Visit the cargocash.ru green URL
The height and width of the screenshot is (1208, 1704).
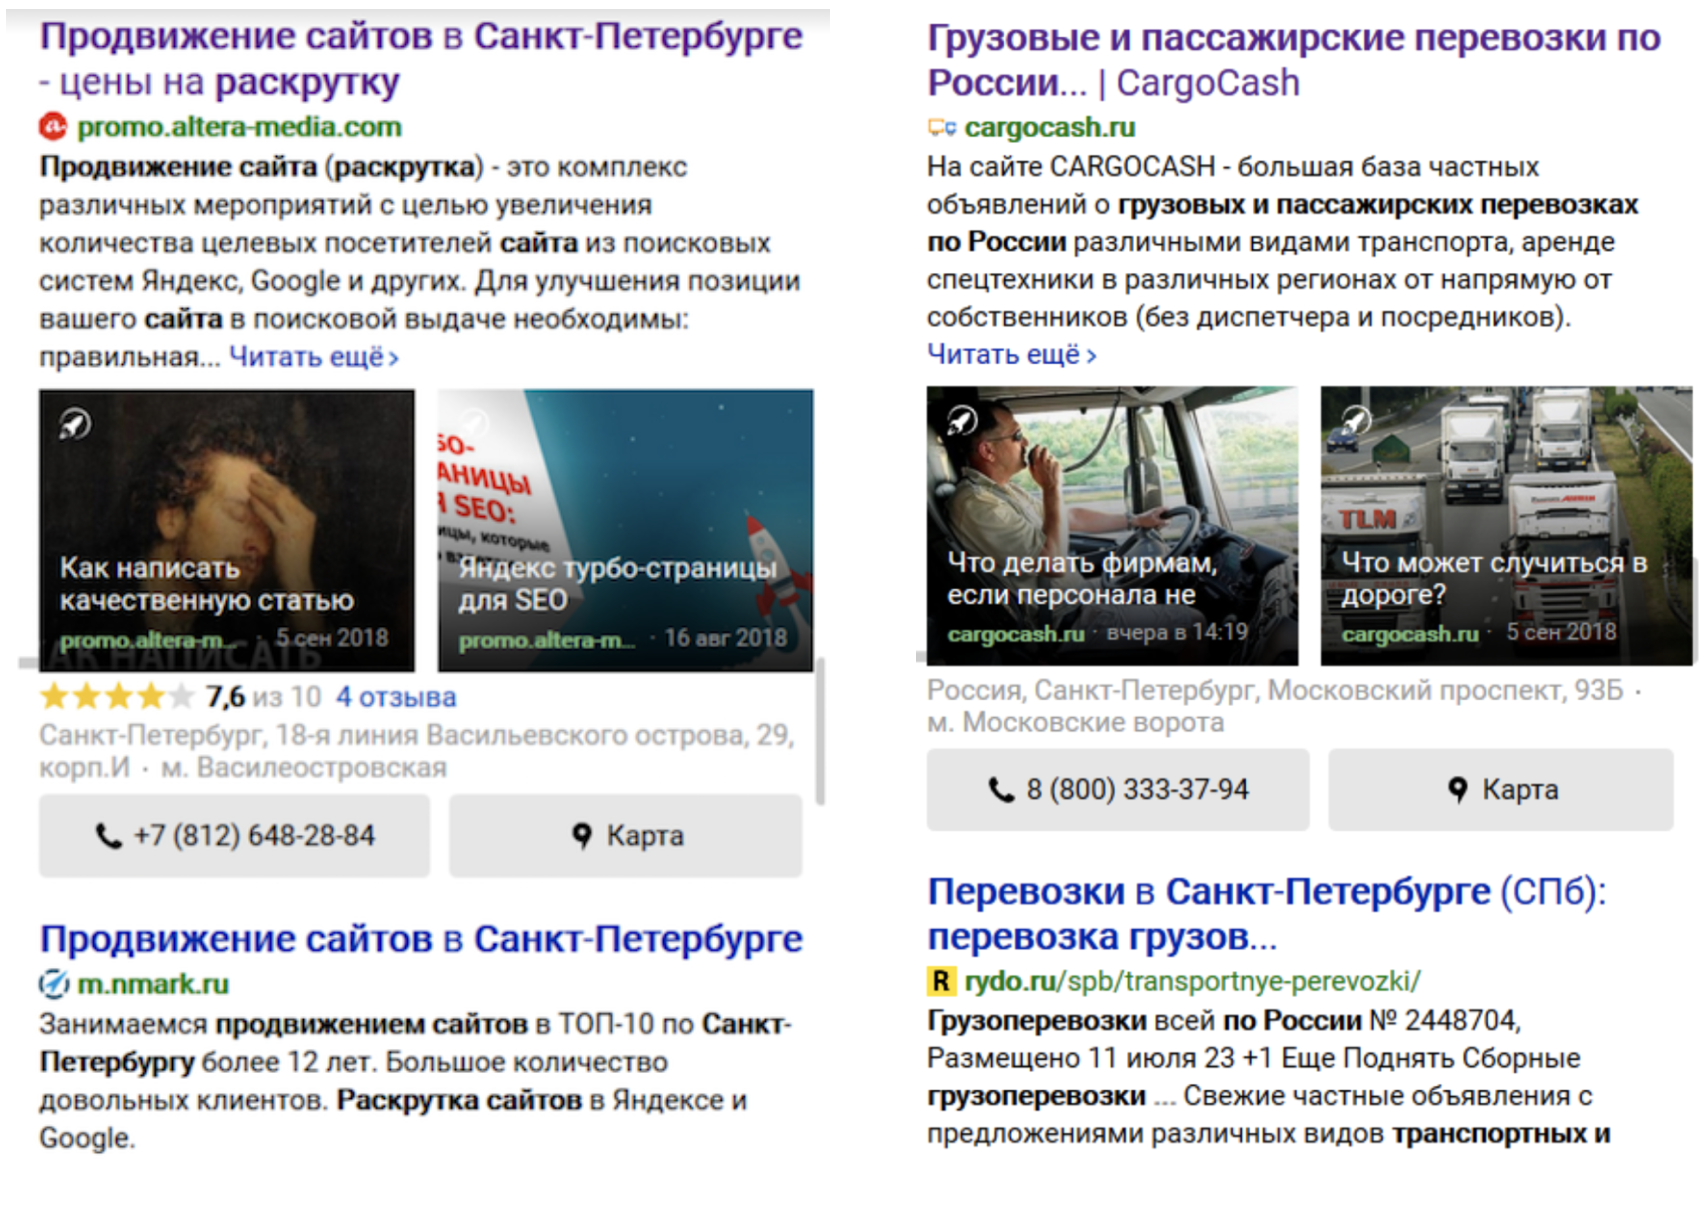(1050, 128)
